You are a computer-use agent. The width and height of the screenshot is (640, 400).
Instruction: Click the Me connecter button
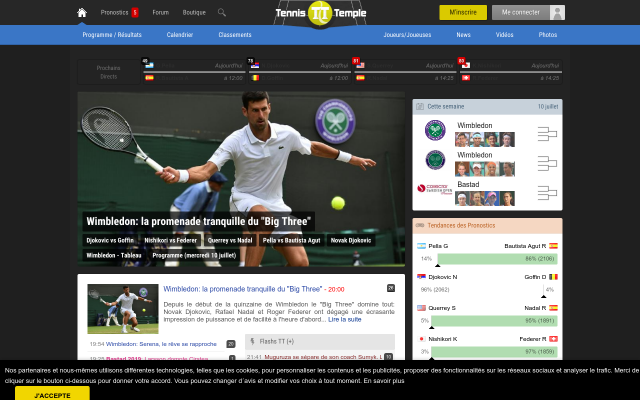521,13
